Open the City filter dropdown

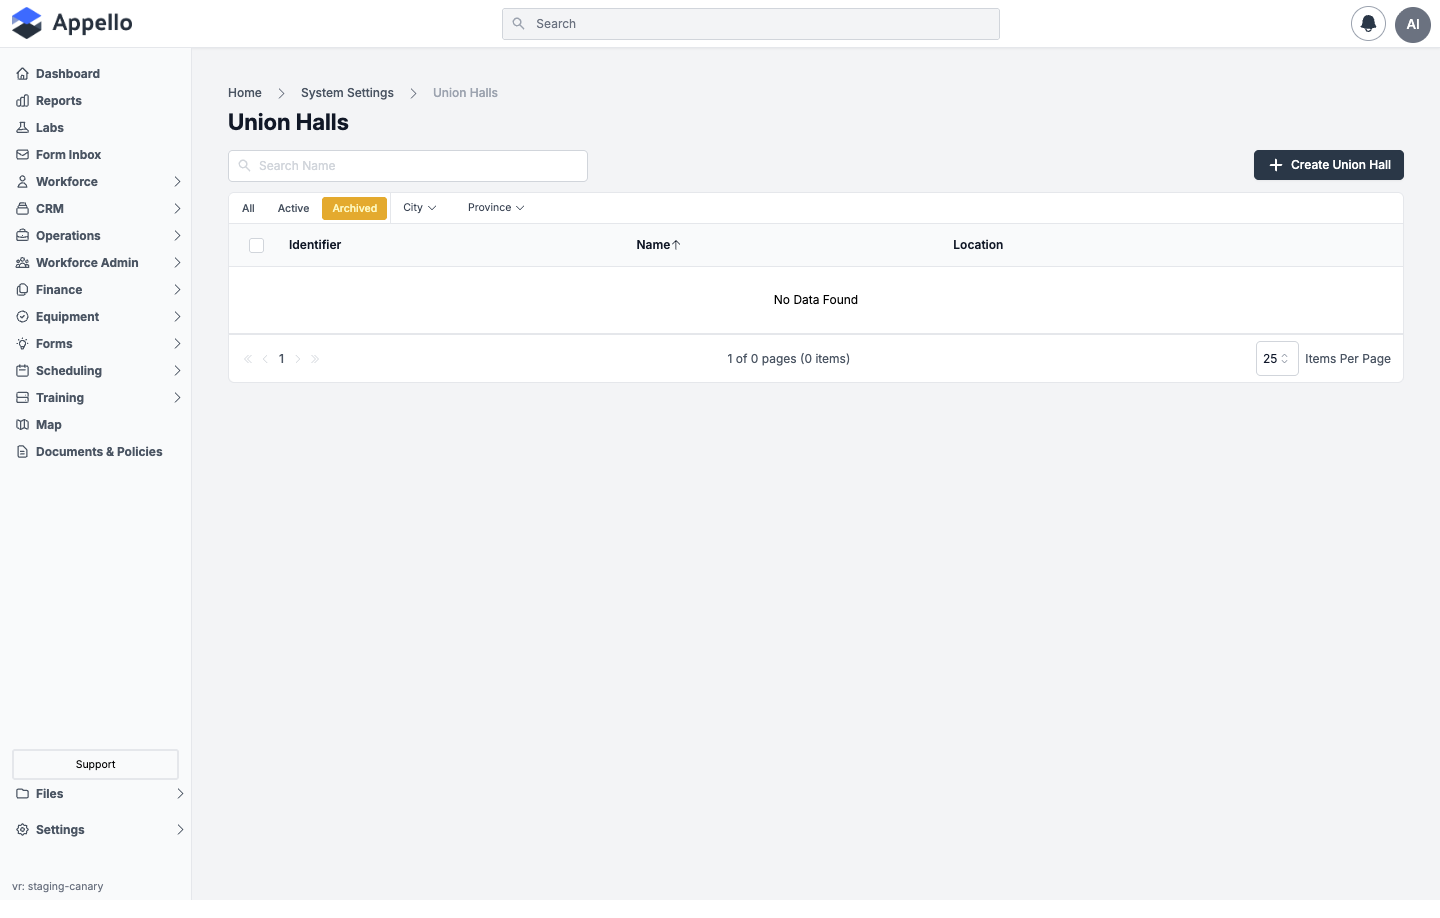[x=420, y=208]
